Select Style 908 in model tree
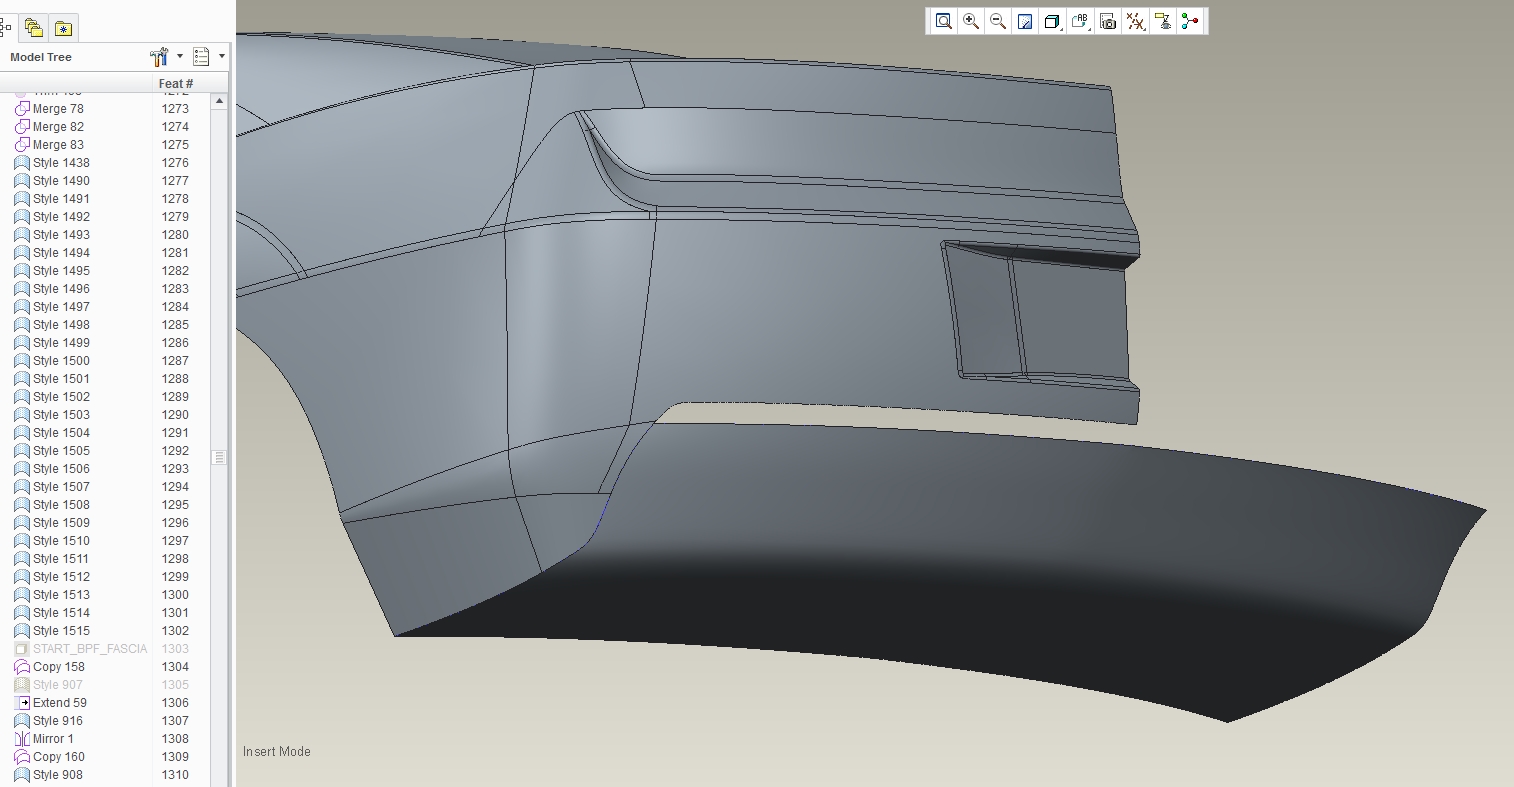 click(x=58, y=775)
